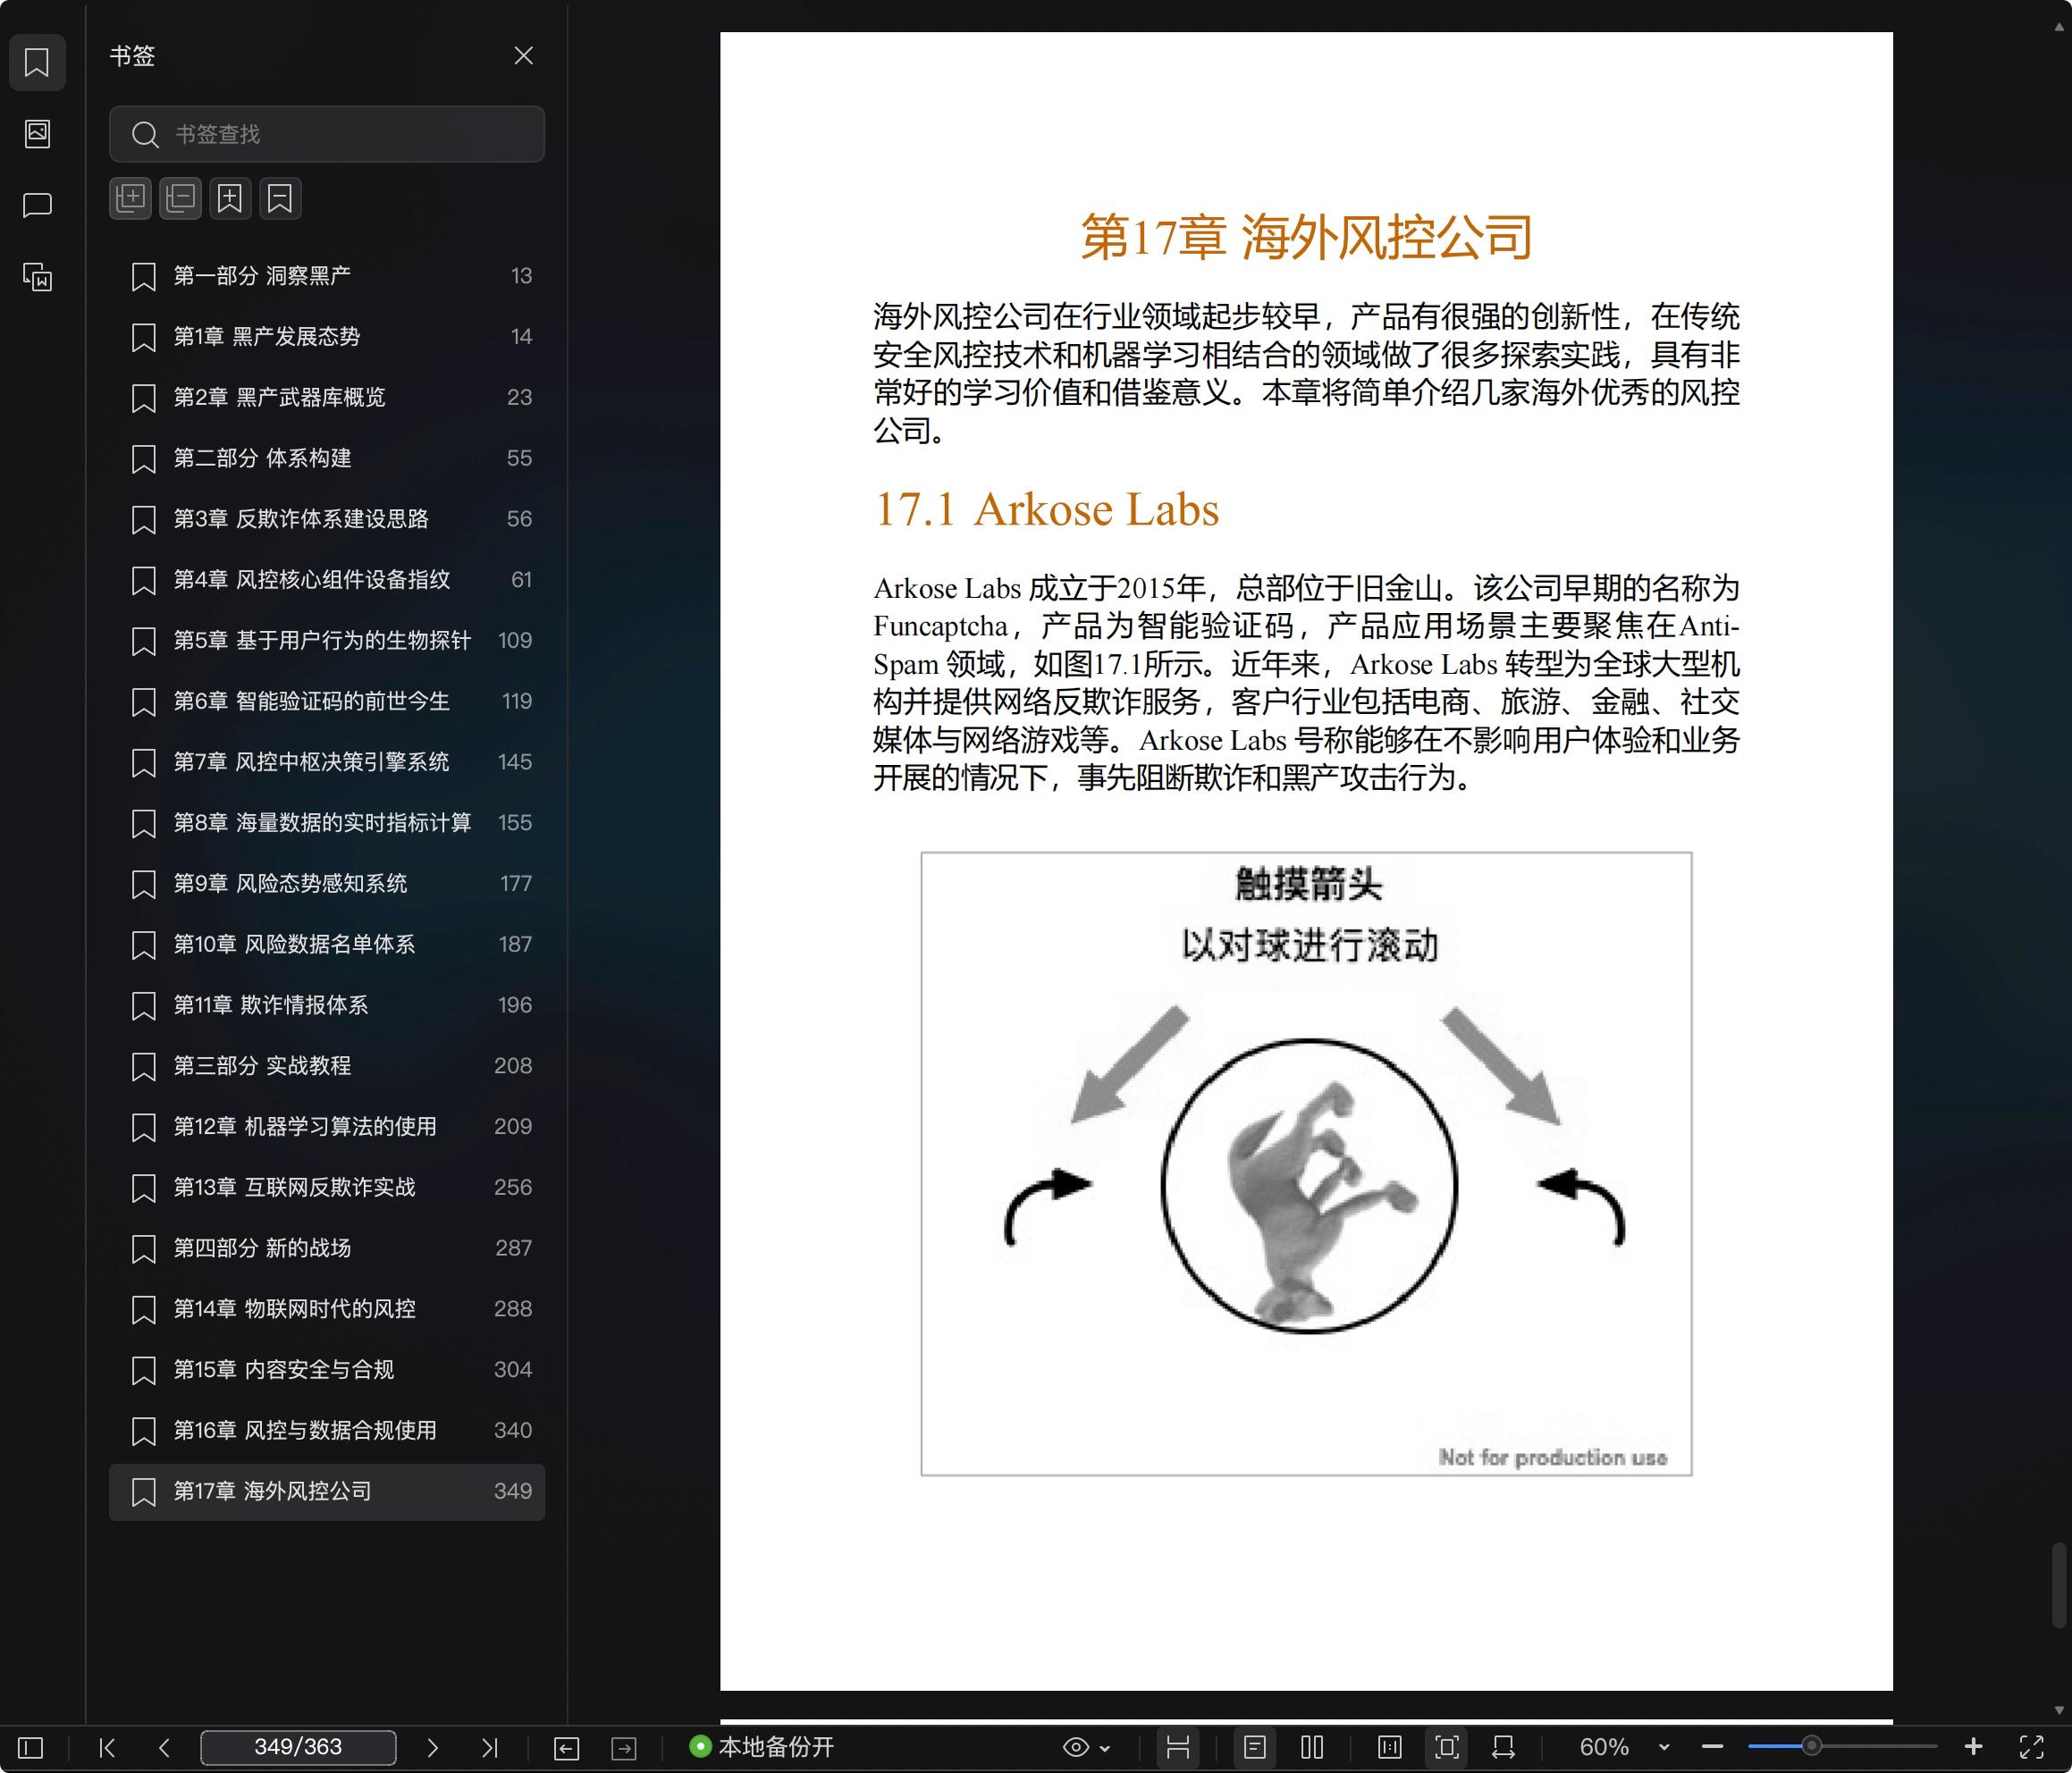Open bookmark 第1章 黑产发展态势
This screenshot has height=1773, width=2072.
tap(327, 337)
